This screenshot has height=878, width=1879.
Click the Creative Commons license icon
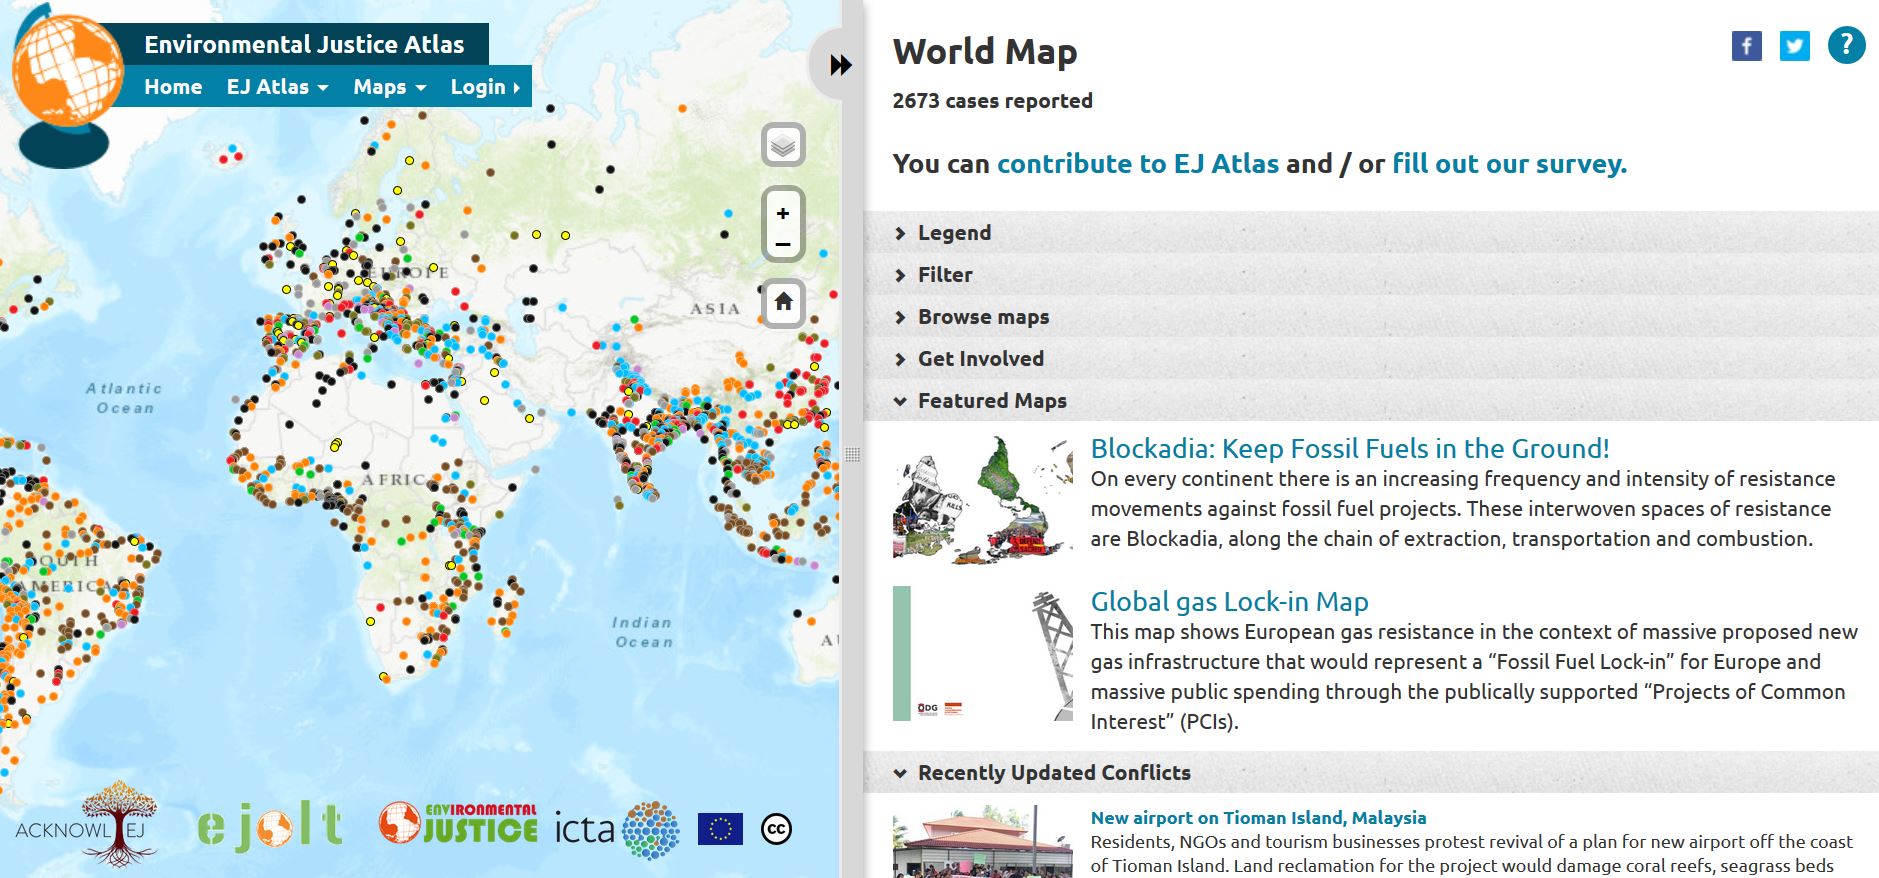click(x=776, y=829)
